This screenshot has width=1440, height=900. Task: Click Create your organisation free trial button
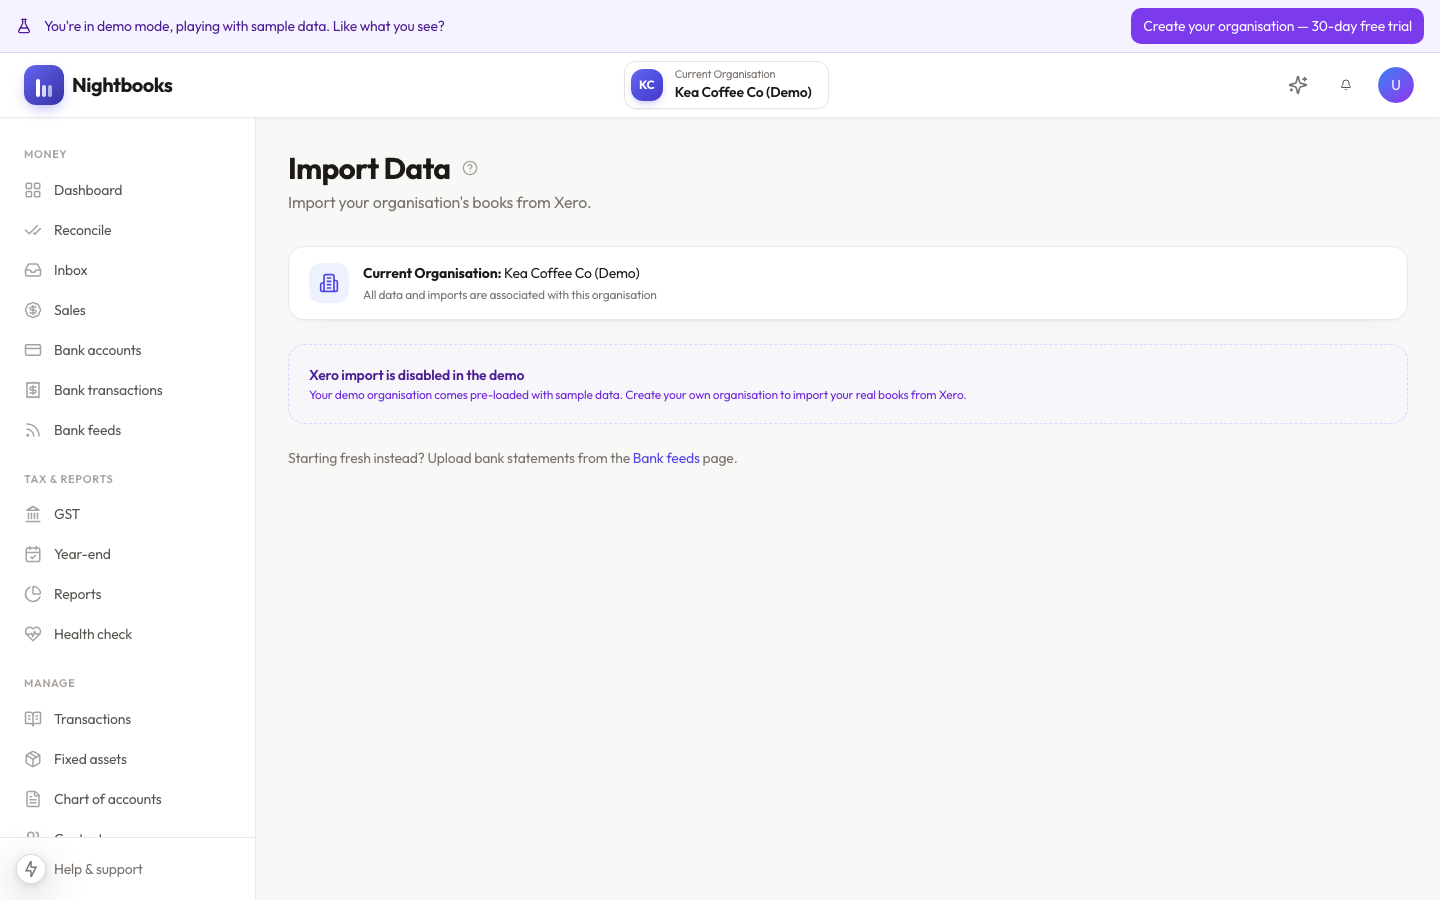pos(1277,26)
